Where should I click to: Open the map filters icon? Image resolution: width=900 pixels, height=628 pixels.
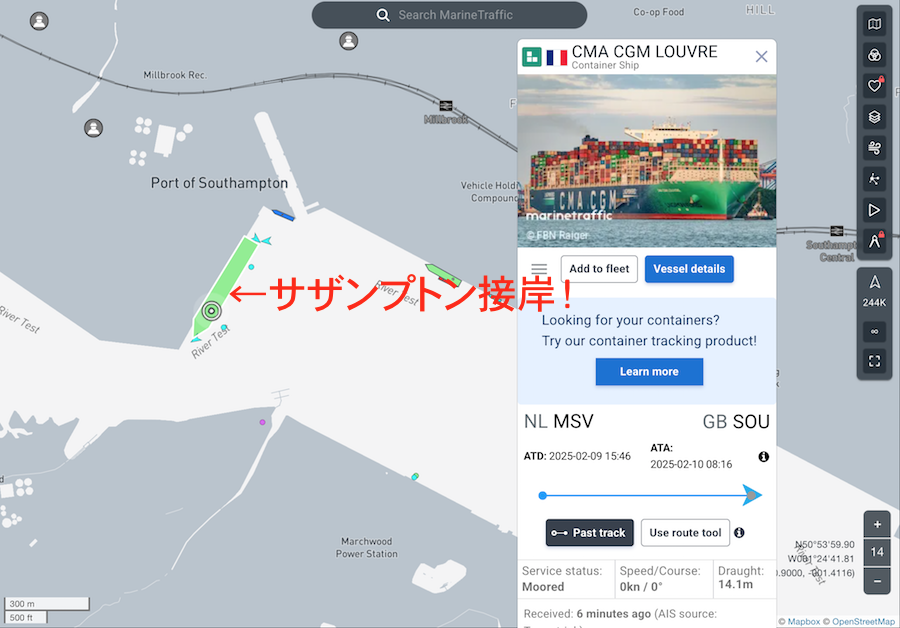tap(874, 55)
